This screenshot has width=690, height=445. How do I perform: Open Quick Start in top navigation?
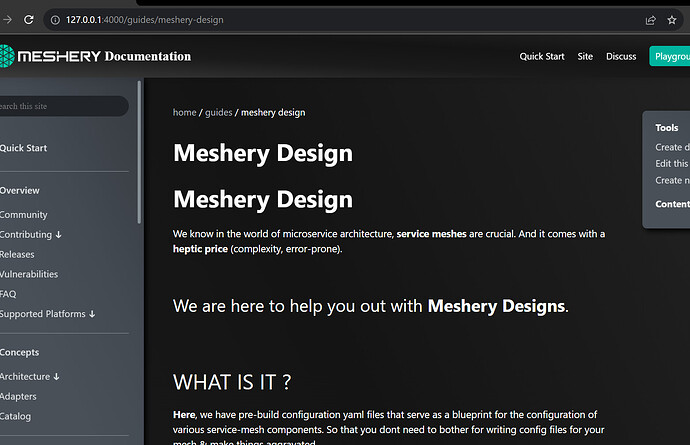pyautogui.click(x=542, y=56)
